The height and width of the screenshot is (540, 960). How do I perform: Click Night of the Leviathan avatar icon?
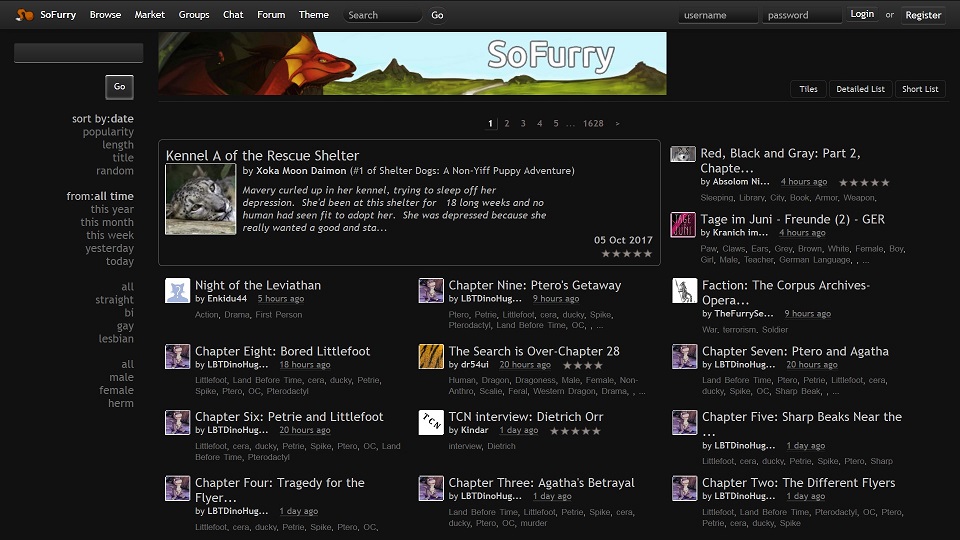click(178, 290)
